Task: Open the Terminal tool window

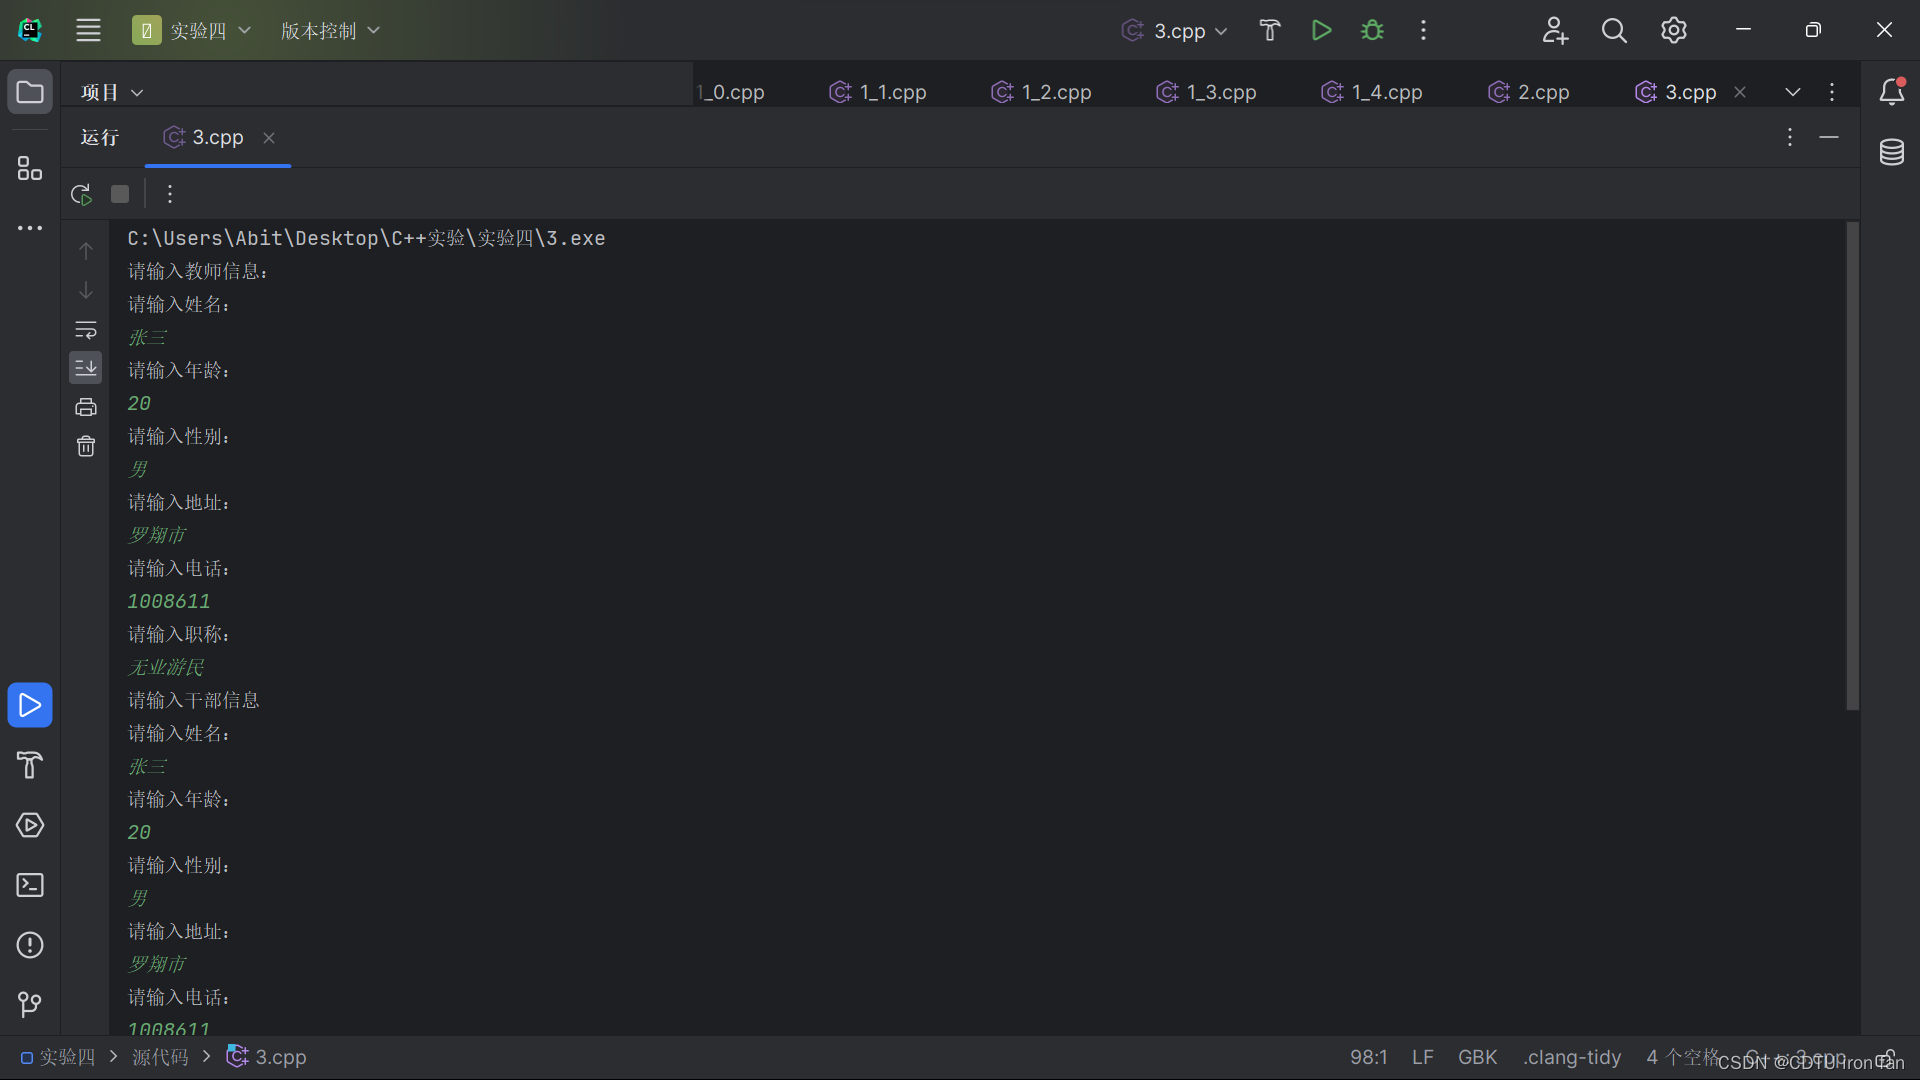Action: [30, 885]
